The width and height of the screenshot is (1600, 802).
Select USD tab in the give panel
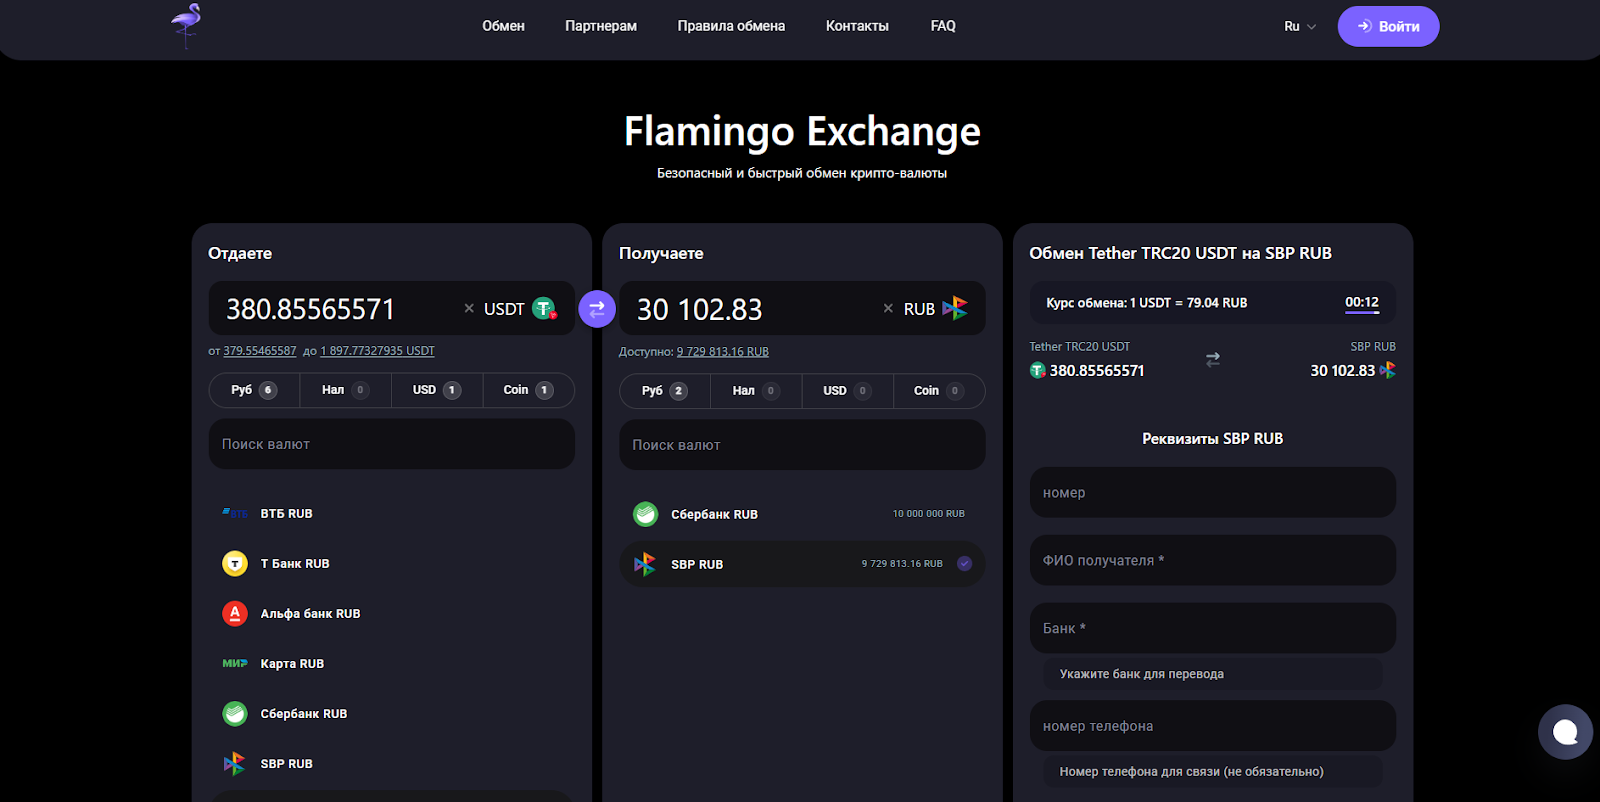tap(437, 390)
